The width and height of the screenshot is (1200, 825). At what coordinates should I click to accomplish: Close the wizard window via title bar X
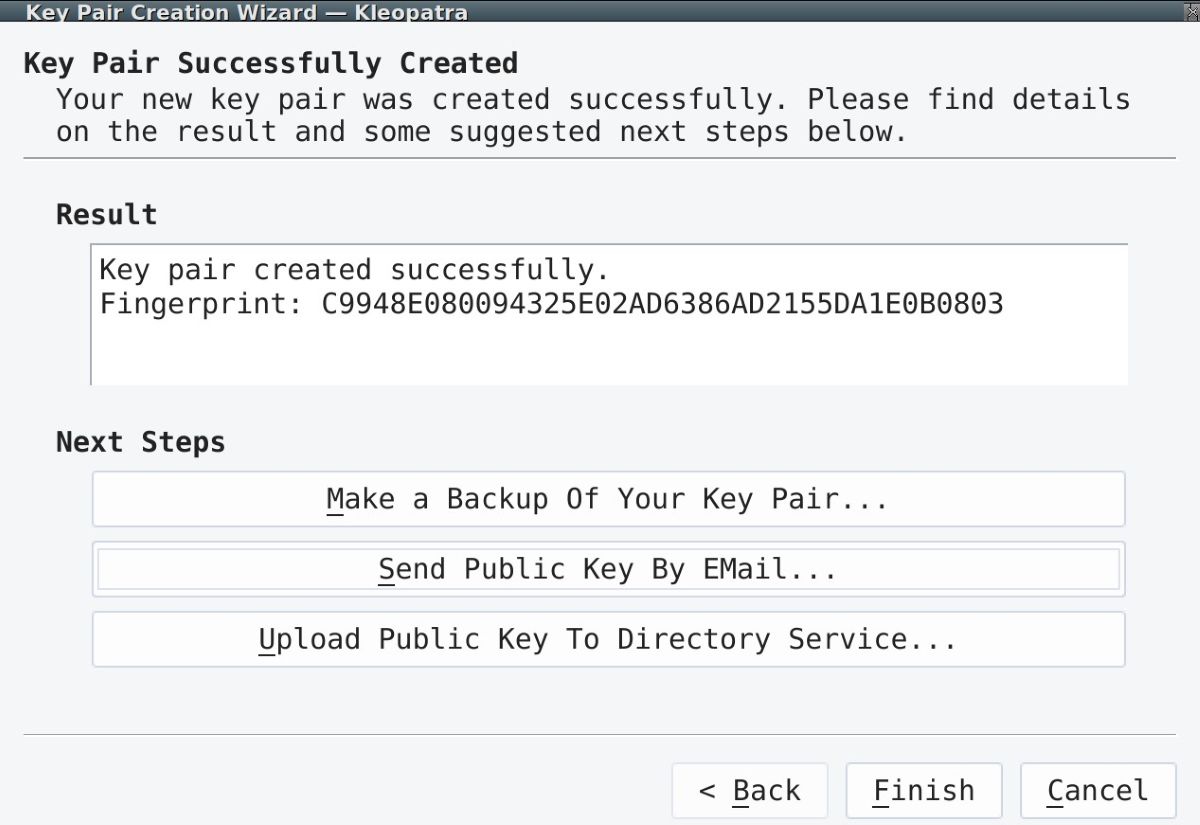coord(1188,11)
